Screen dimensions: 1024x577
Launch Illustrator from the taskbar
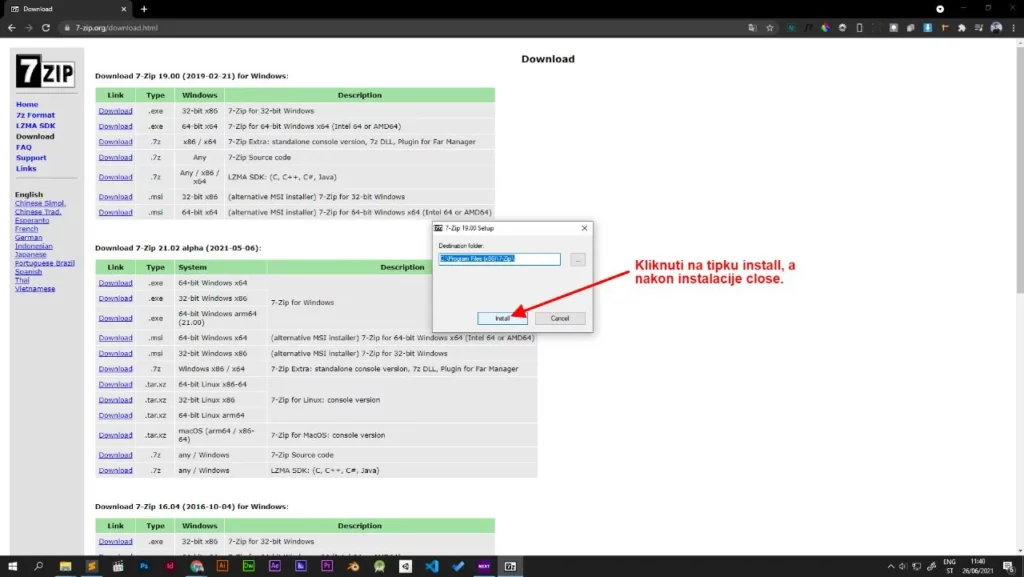coord(222,567)
